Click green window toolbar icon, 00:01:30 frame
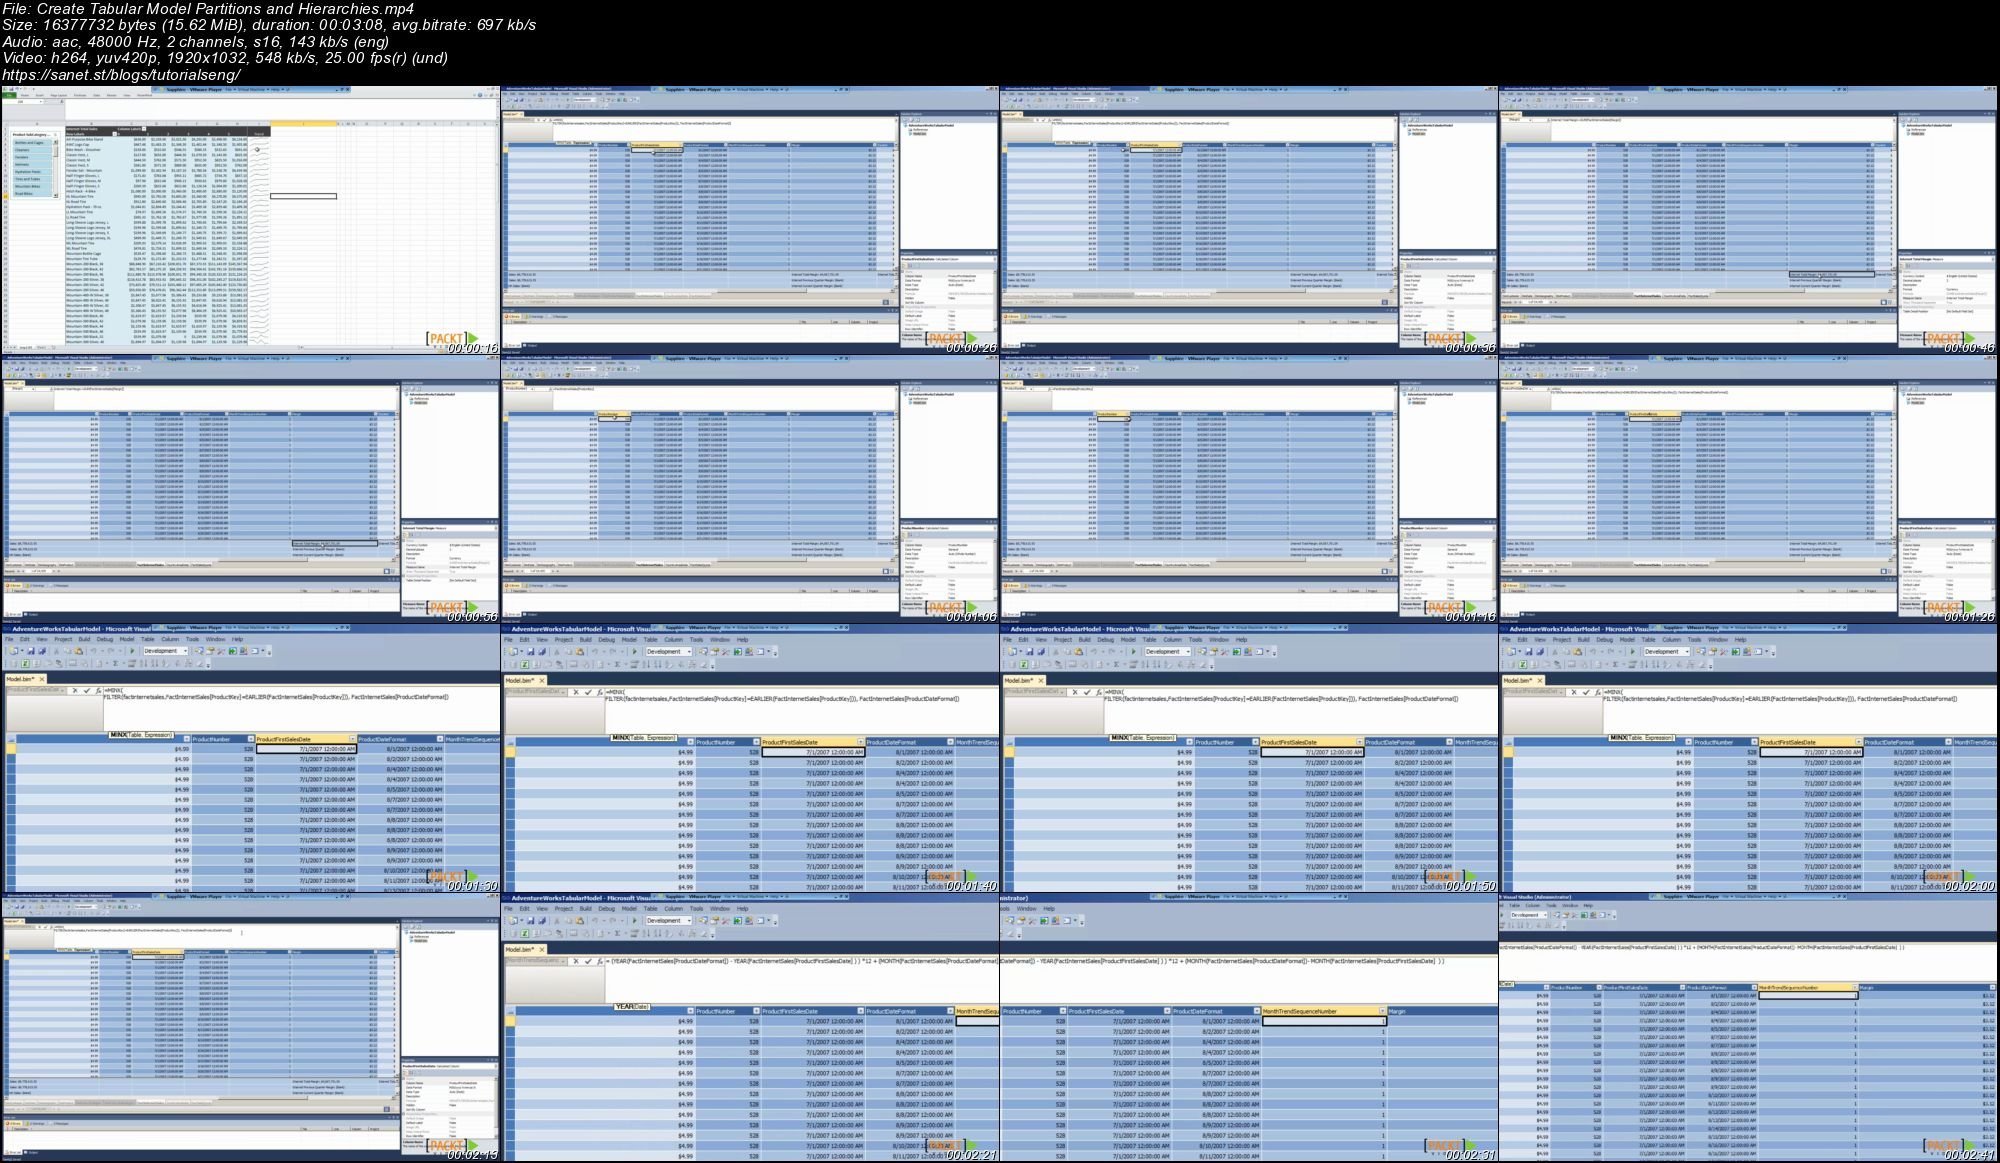The height and width of the screenshot is (1163, 2000). coord(232,651)
